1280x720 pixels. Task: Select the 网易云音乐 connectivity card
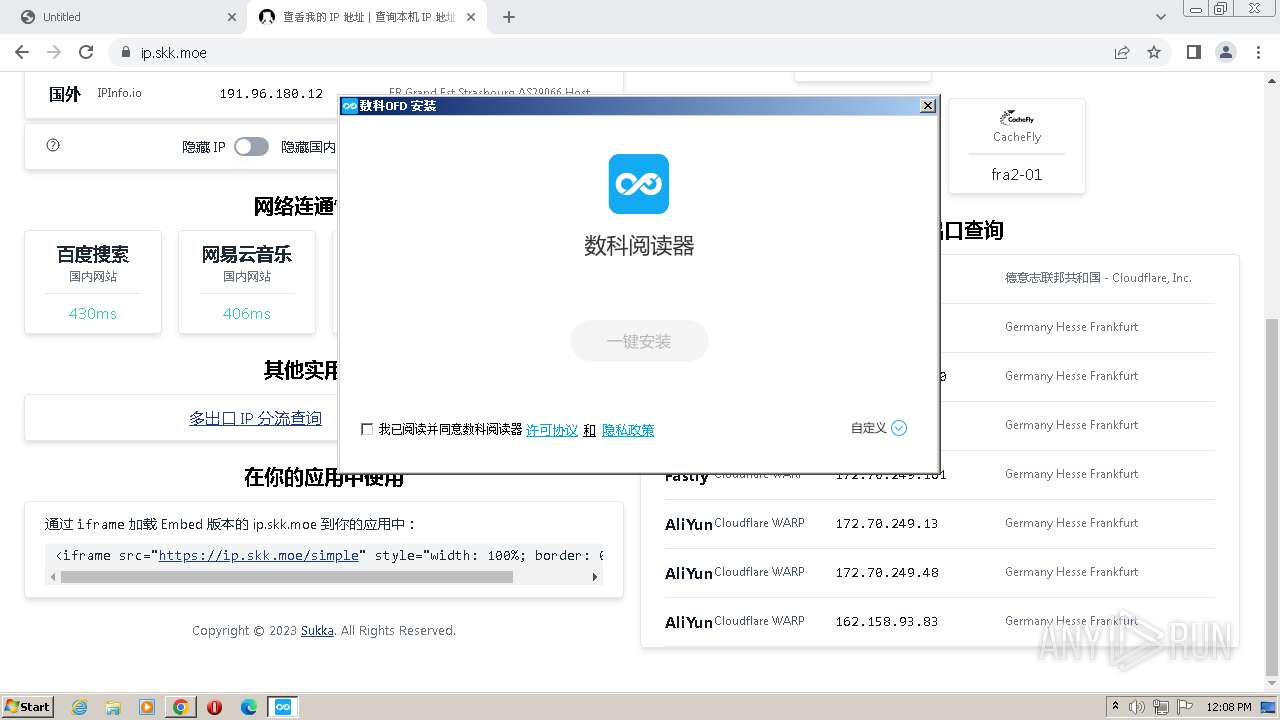pyautogui.click(x=247, y=282)
